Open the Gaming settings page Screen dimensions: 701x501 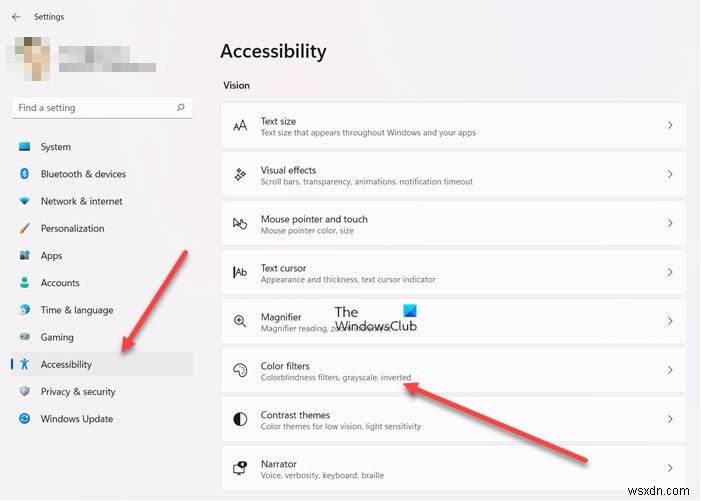[57, 337]
